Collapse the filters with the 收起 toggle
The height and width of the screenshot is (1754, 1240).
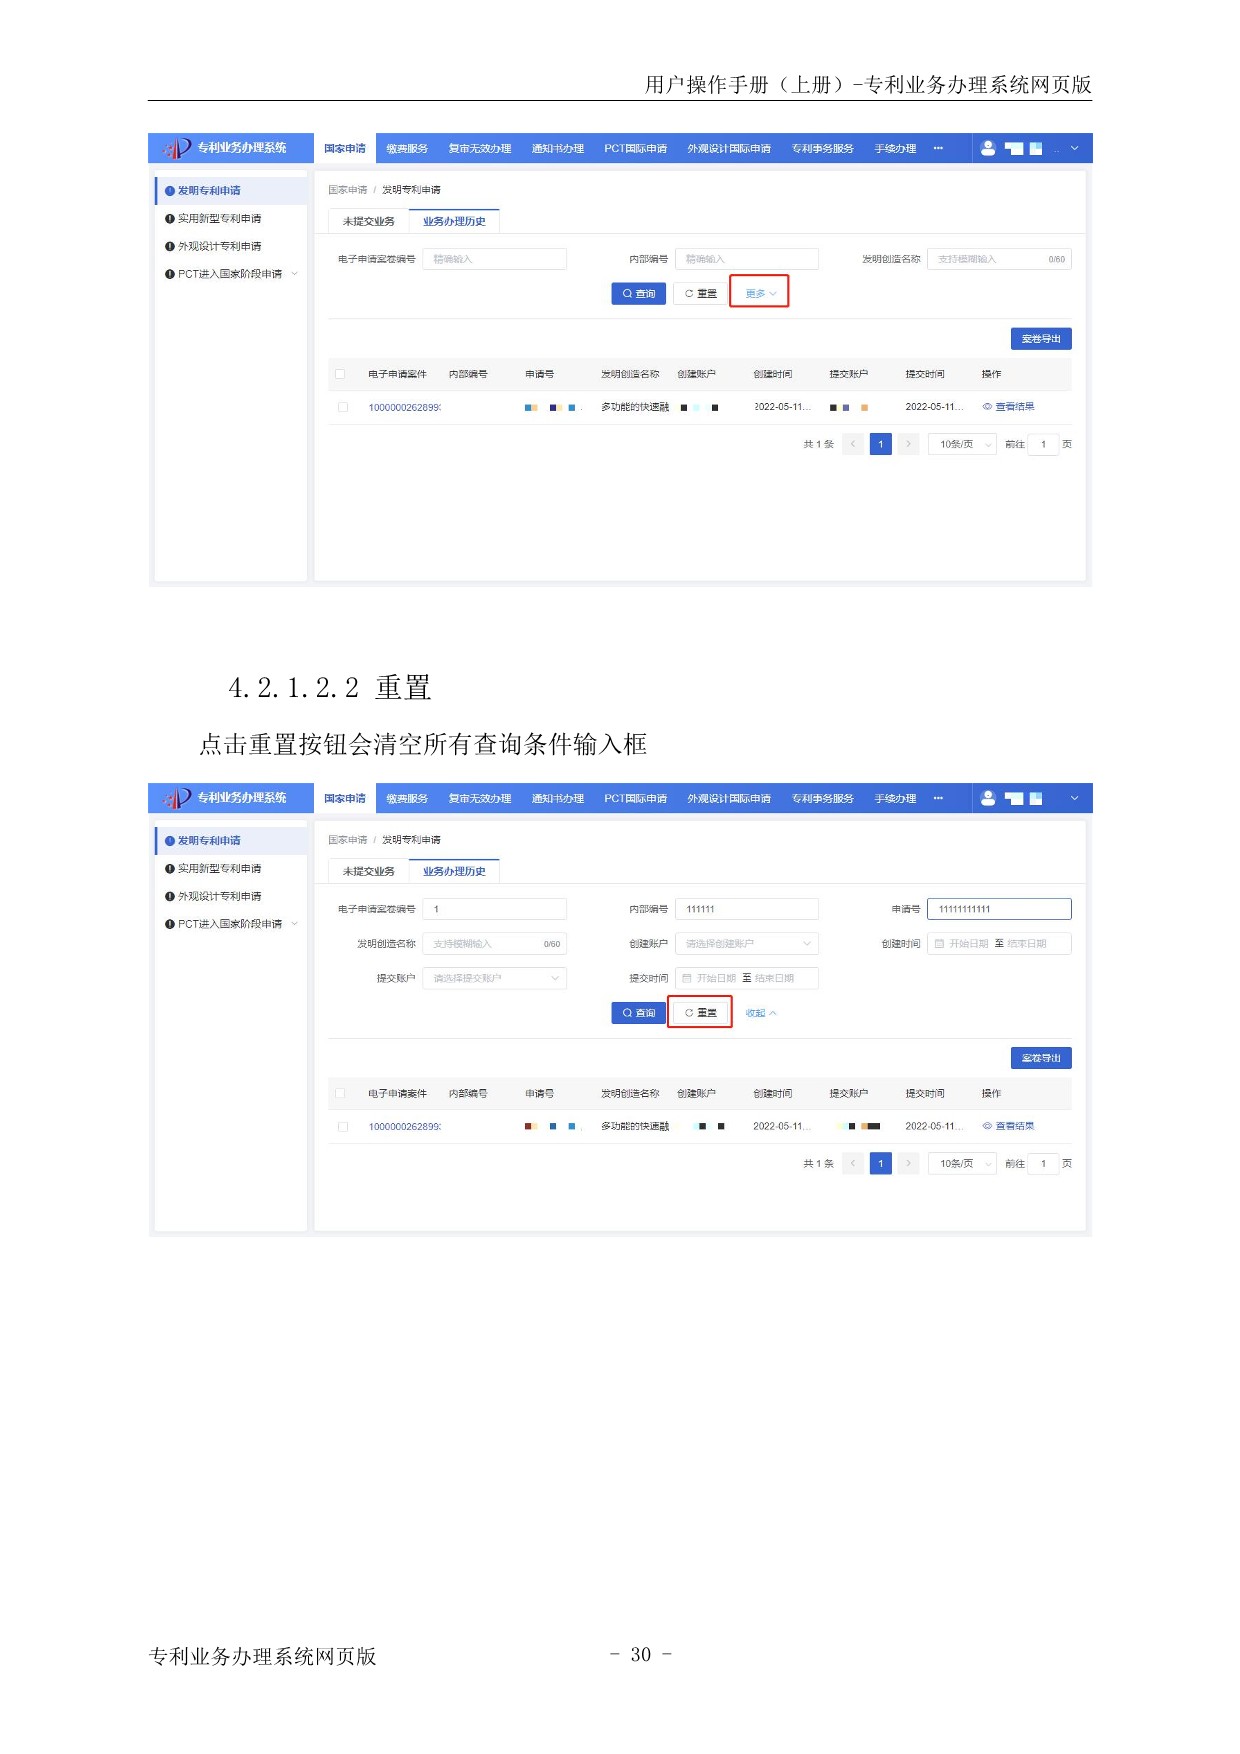[x=760, y=1013]
